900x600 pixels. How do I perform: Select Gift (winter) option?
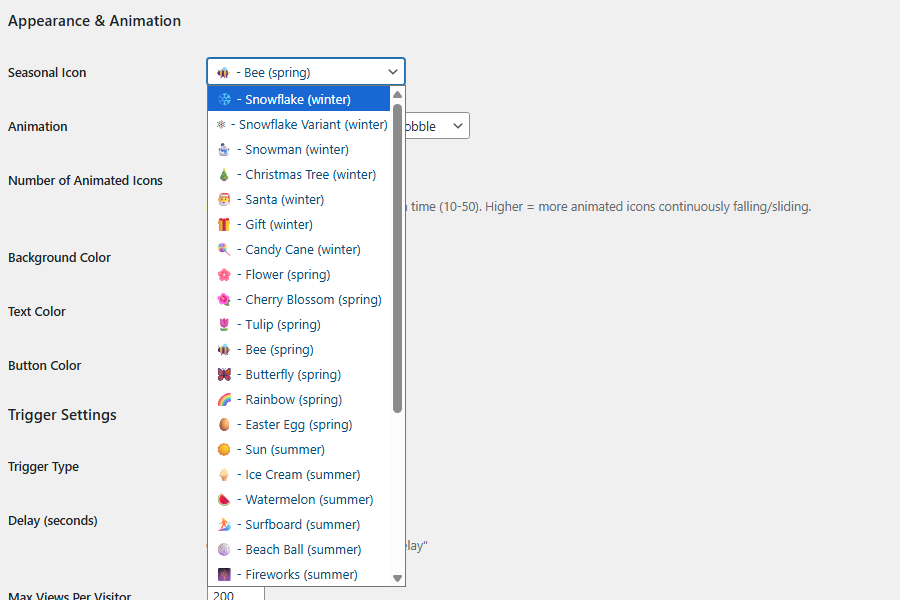click(298, 224)
